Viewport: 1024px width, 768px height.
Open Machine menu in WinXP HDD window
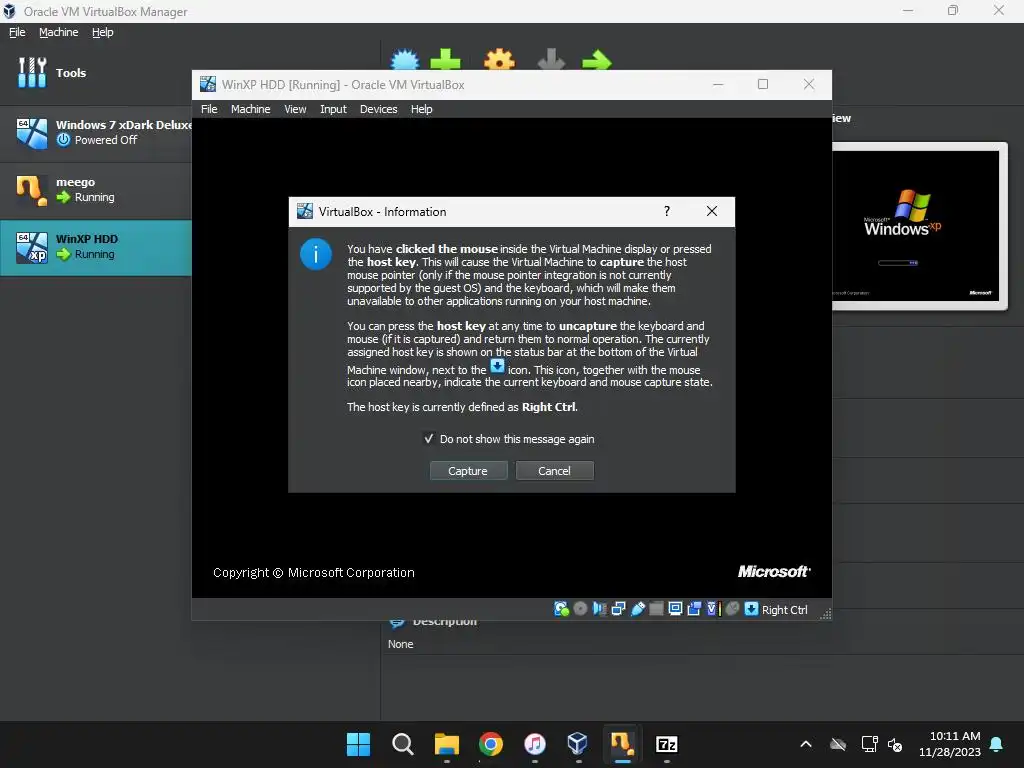(x=250, y=109)
